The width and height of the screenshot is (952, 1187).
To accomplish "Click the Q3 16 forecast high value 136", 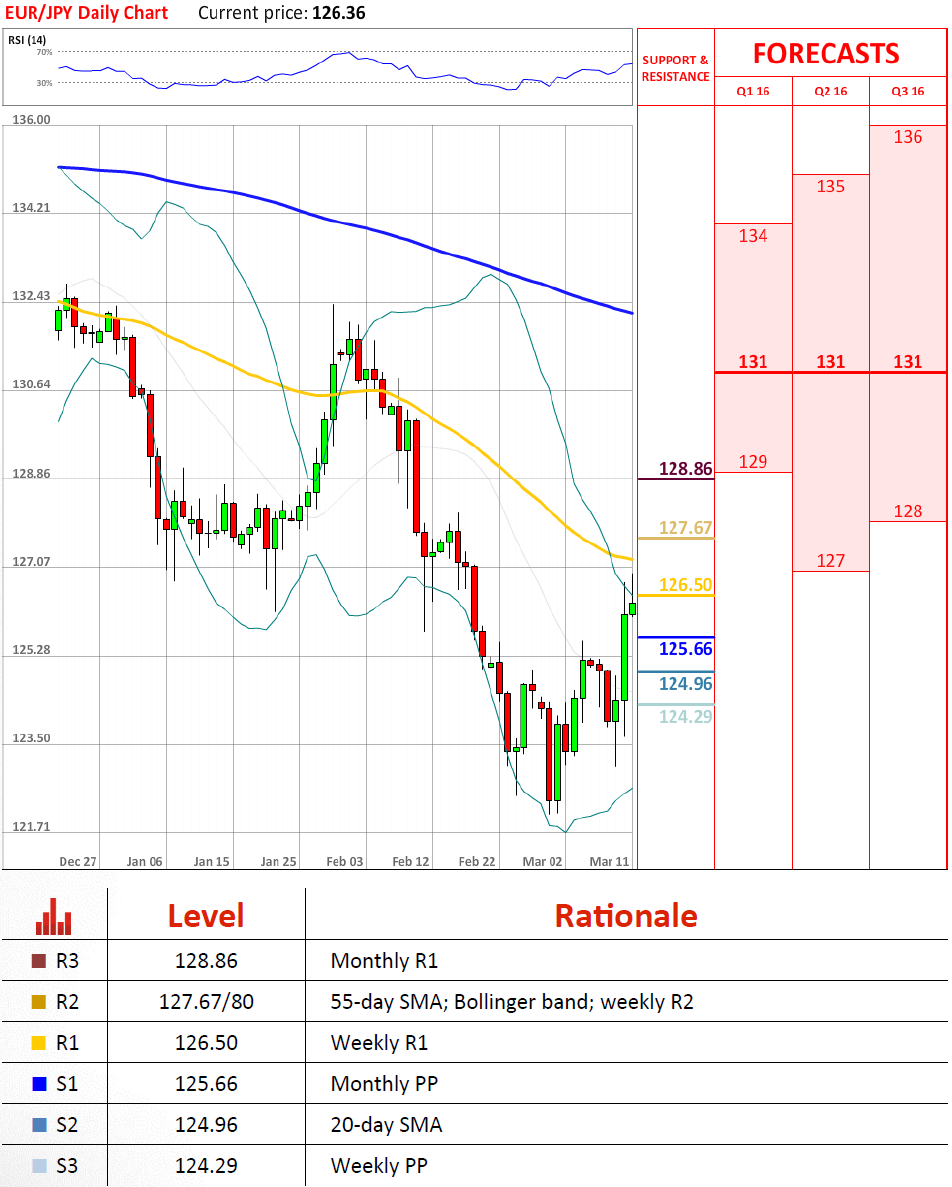I will coord(908,137).
